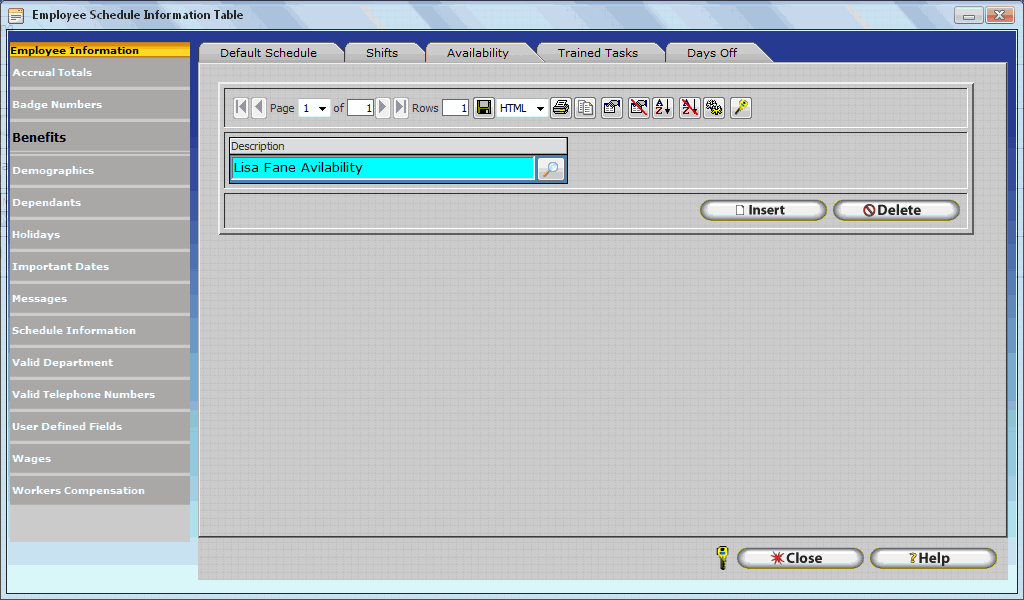1024x600 pixels.
Task: Click the save floppy disk icon
Action: click(484, 108)
